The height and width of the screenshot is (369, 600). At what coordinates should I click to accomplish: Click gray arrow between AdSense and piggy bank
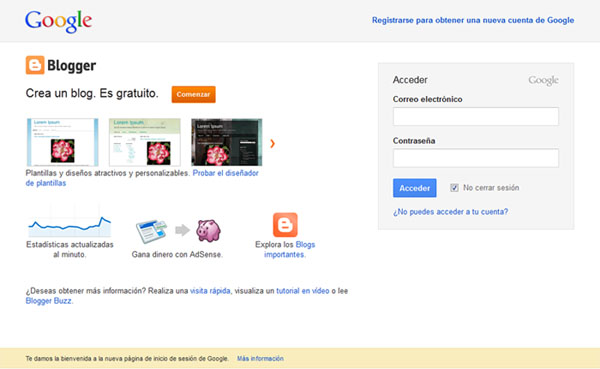(183, 230)
